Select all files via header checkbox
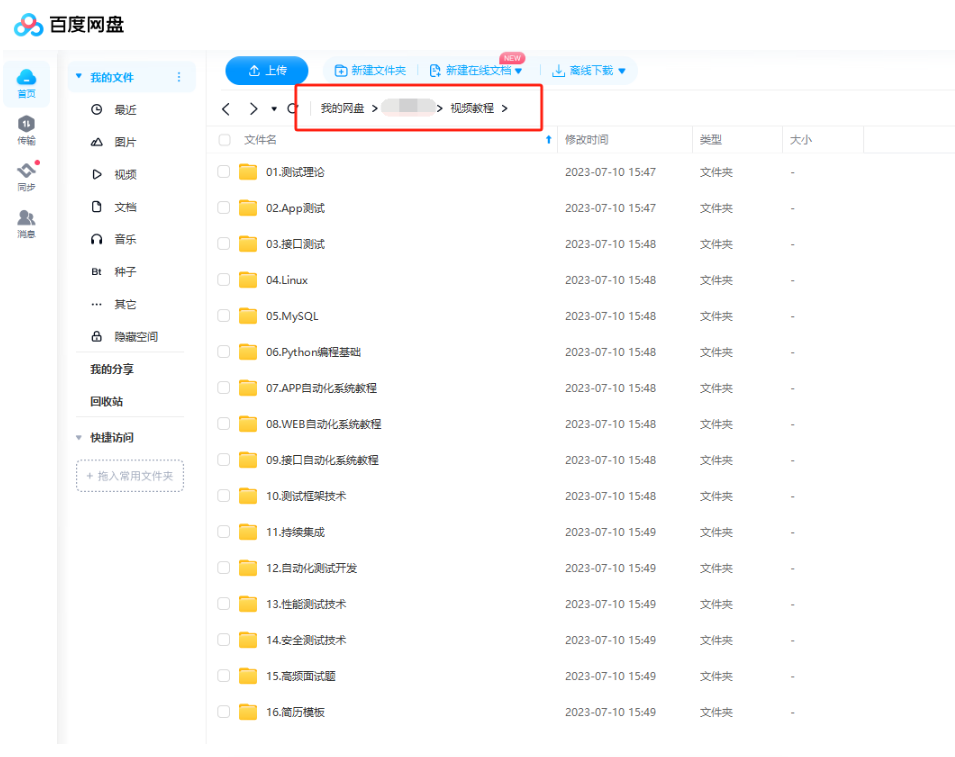955x757 pixels. [x=222, y=140]
